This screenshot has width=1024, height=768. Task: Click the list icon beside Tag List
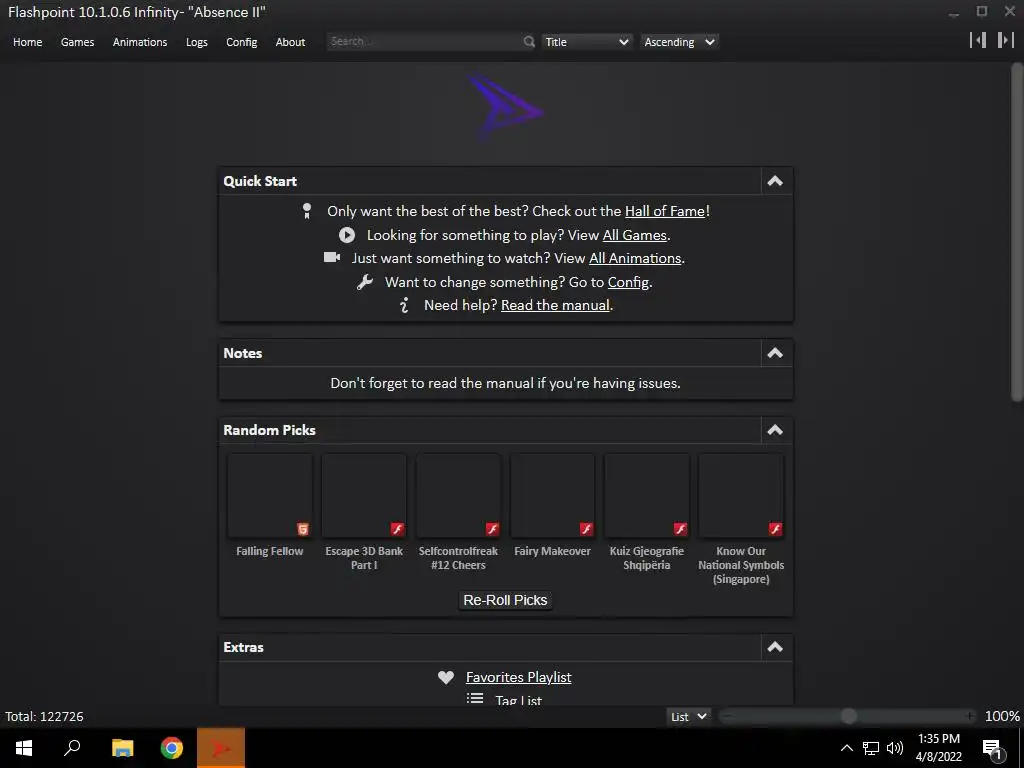point(475,699)
